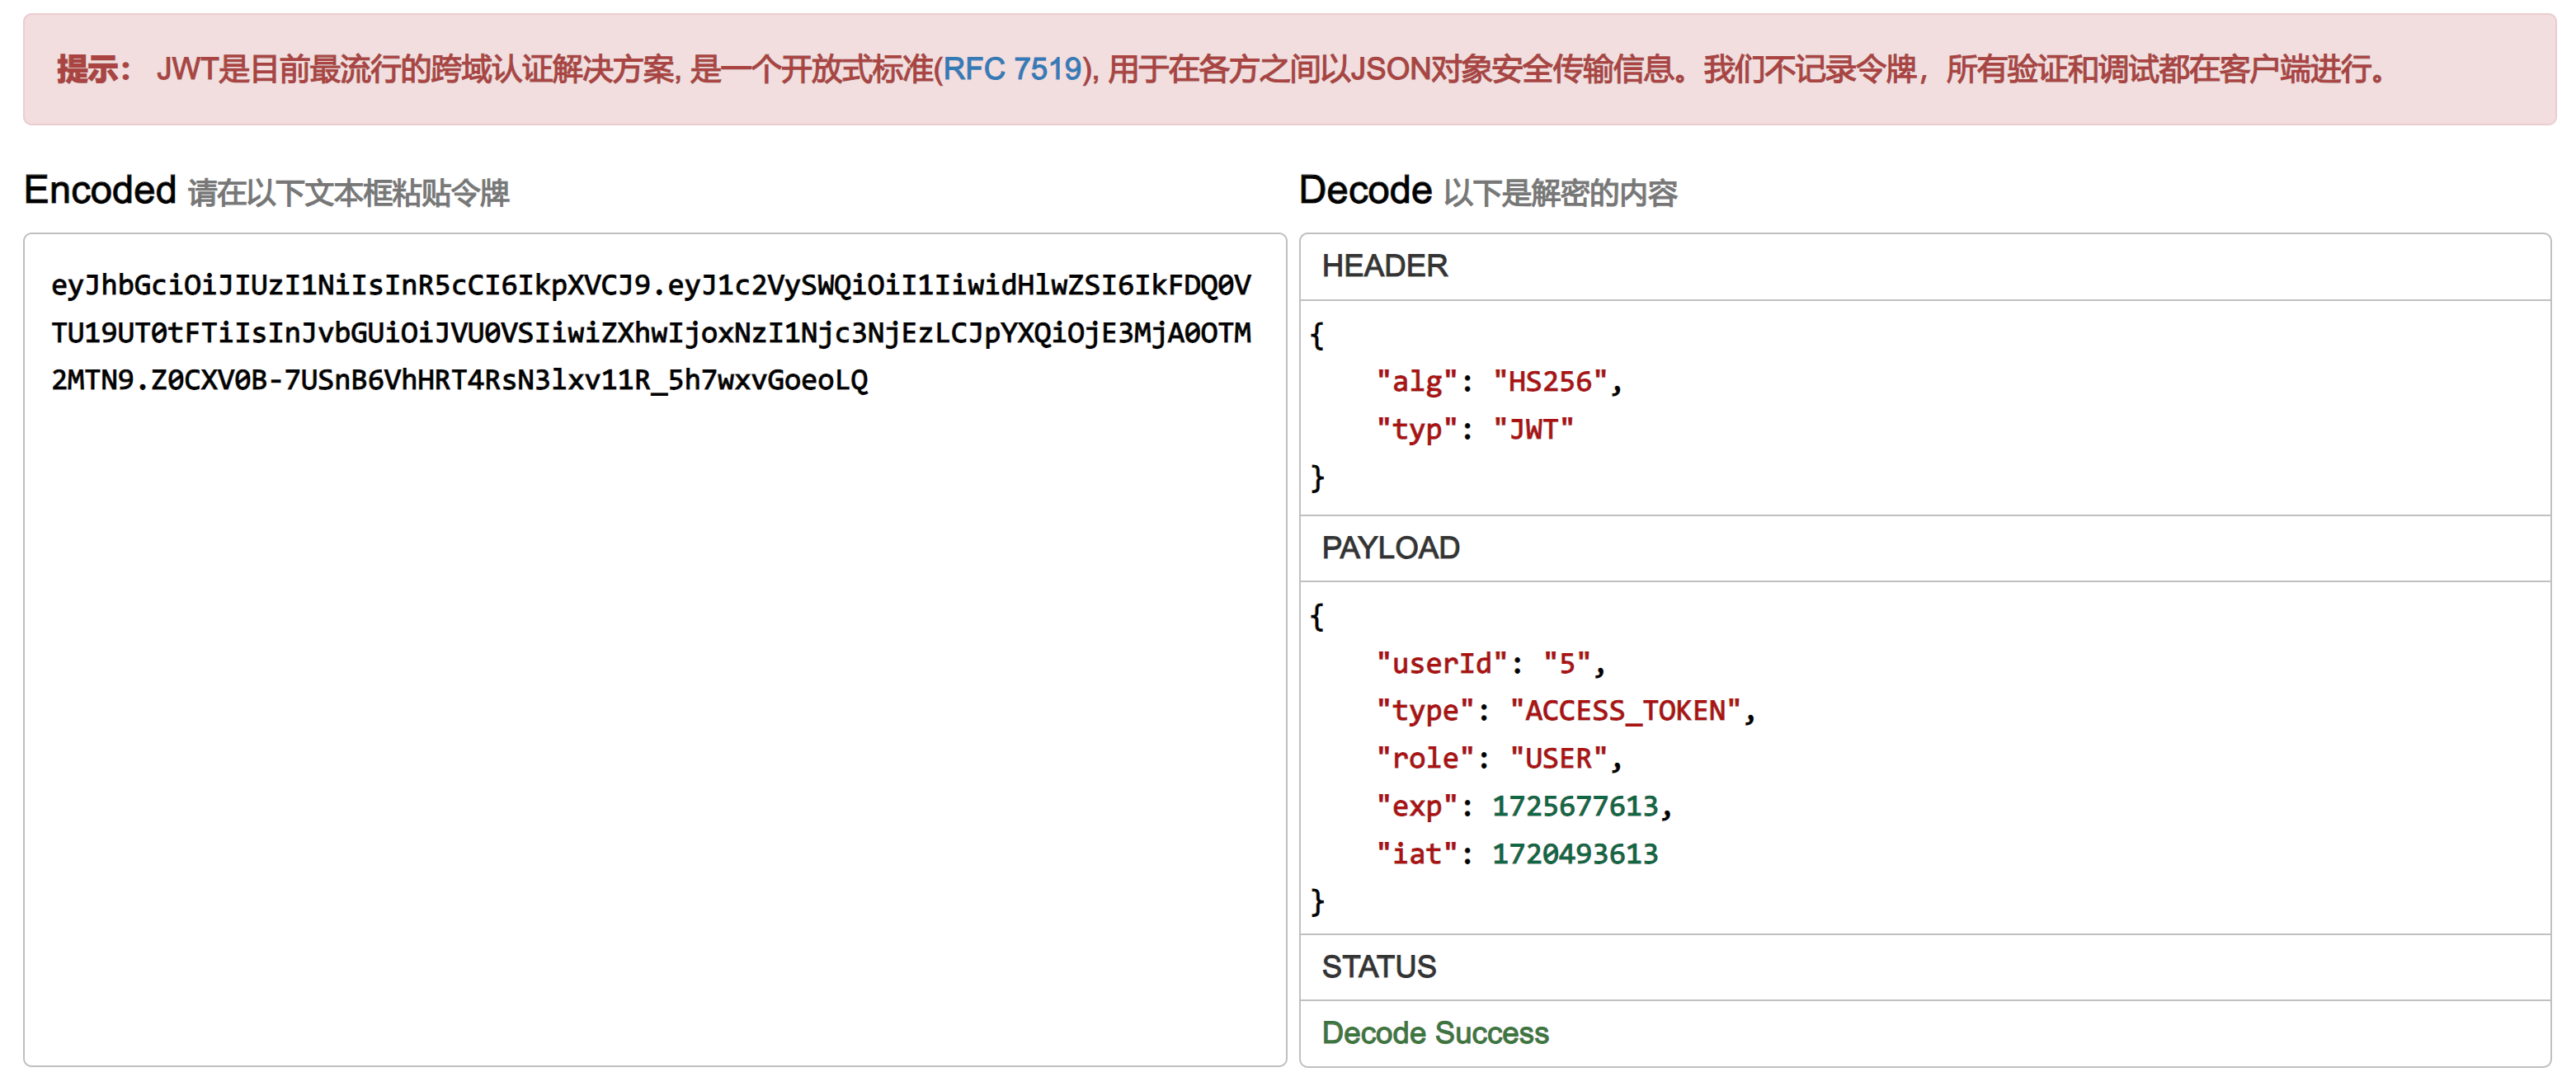Screen dimensions: 2576x1091
Task: Click the "alg" key in header
Action: [1417, 382]
